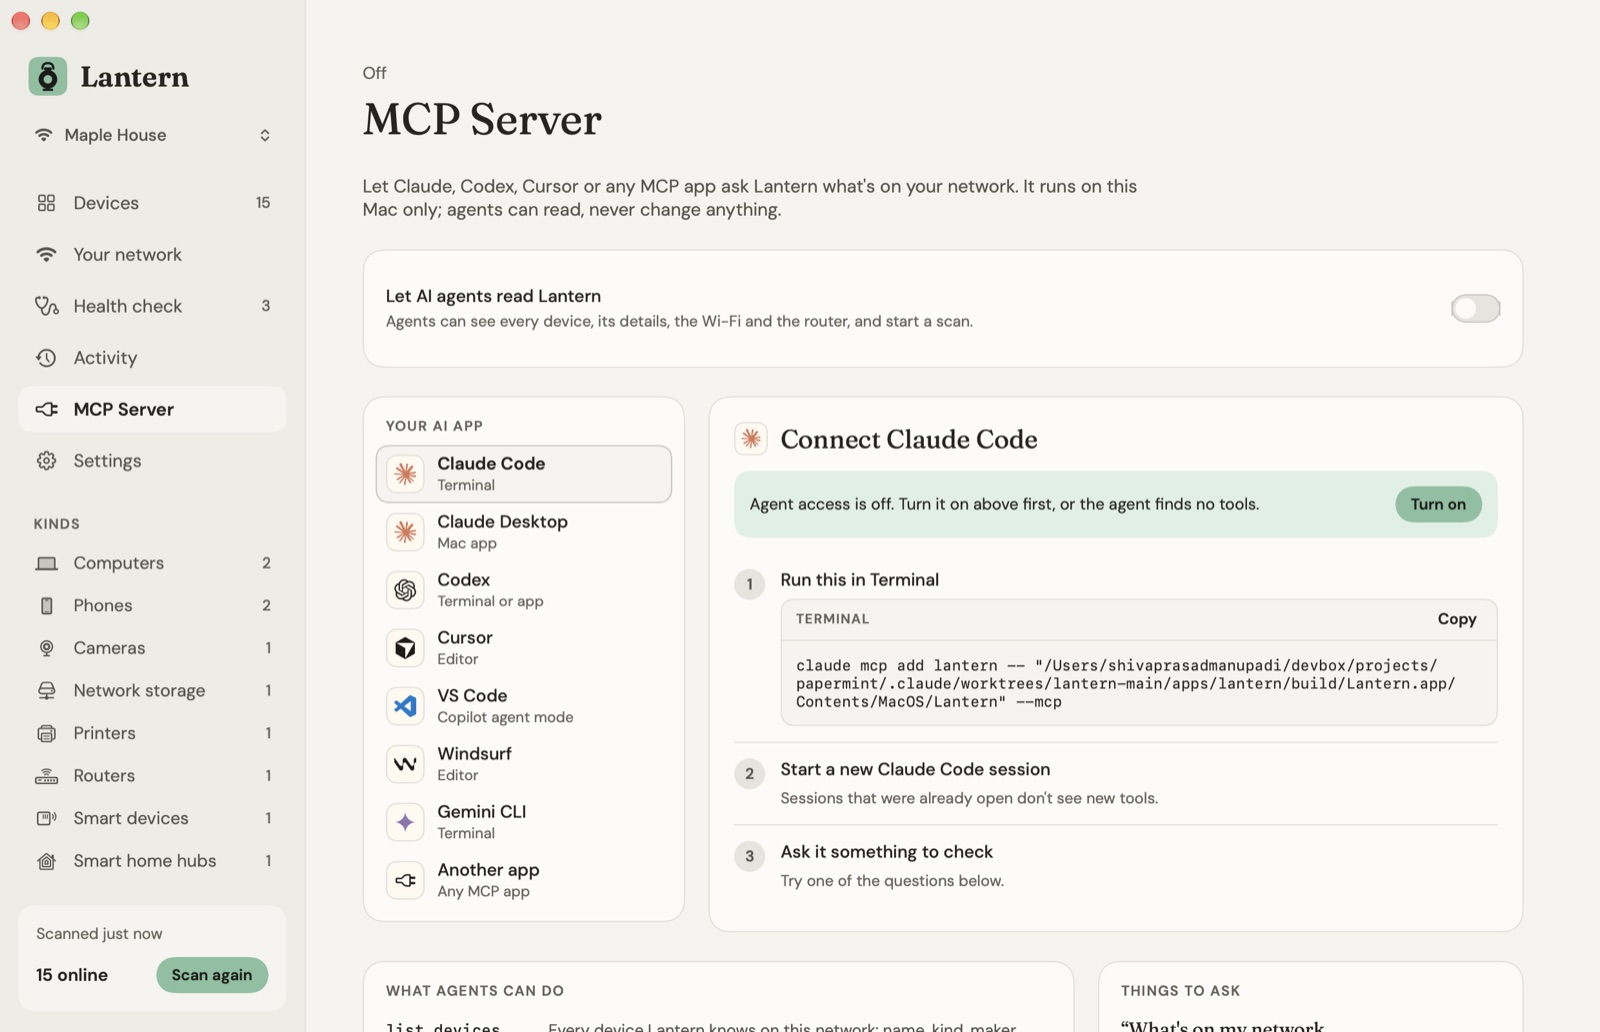Viewport: 1600px width, 1032px height.
Task: Click the Activity clock icon
Action: tap(46, 358)
